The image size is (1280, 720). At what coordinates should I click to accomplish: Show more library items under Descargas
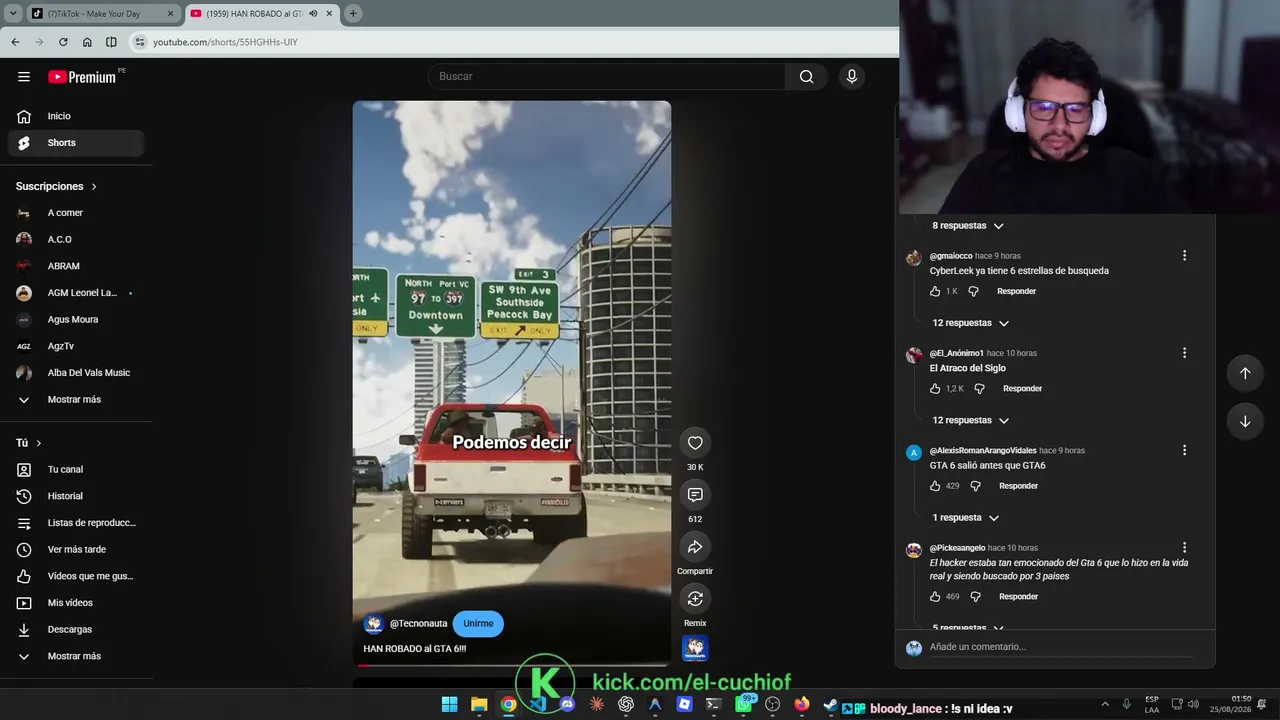click(x=76, y=656)
